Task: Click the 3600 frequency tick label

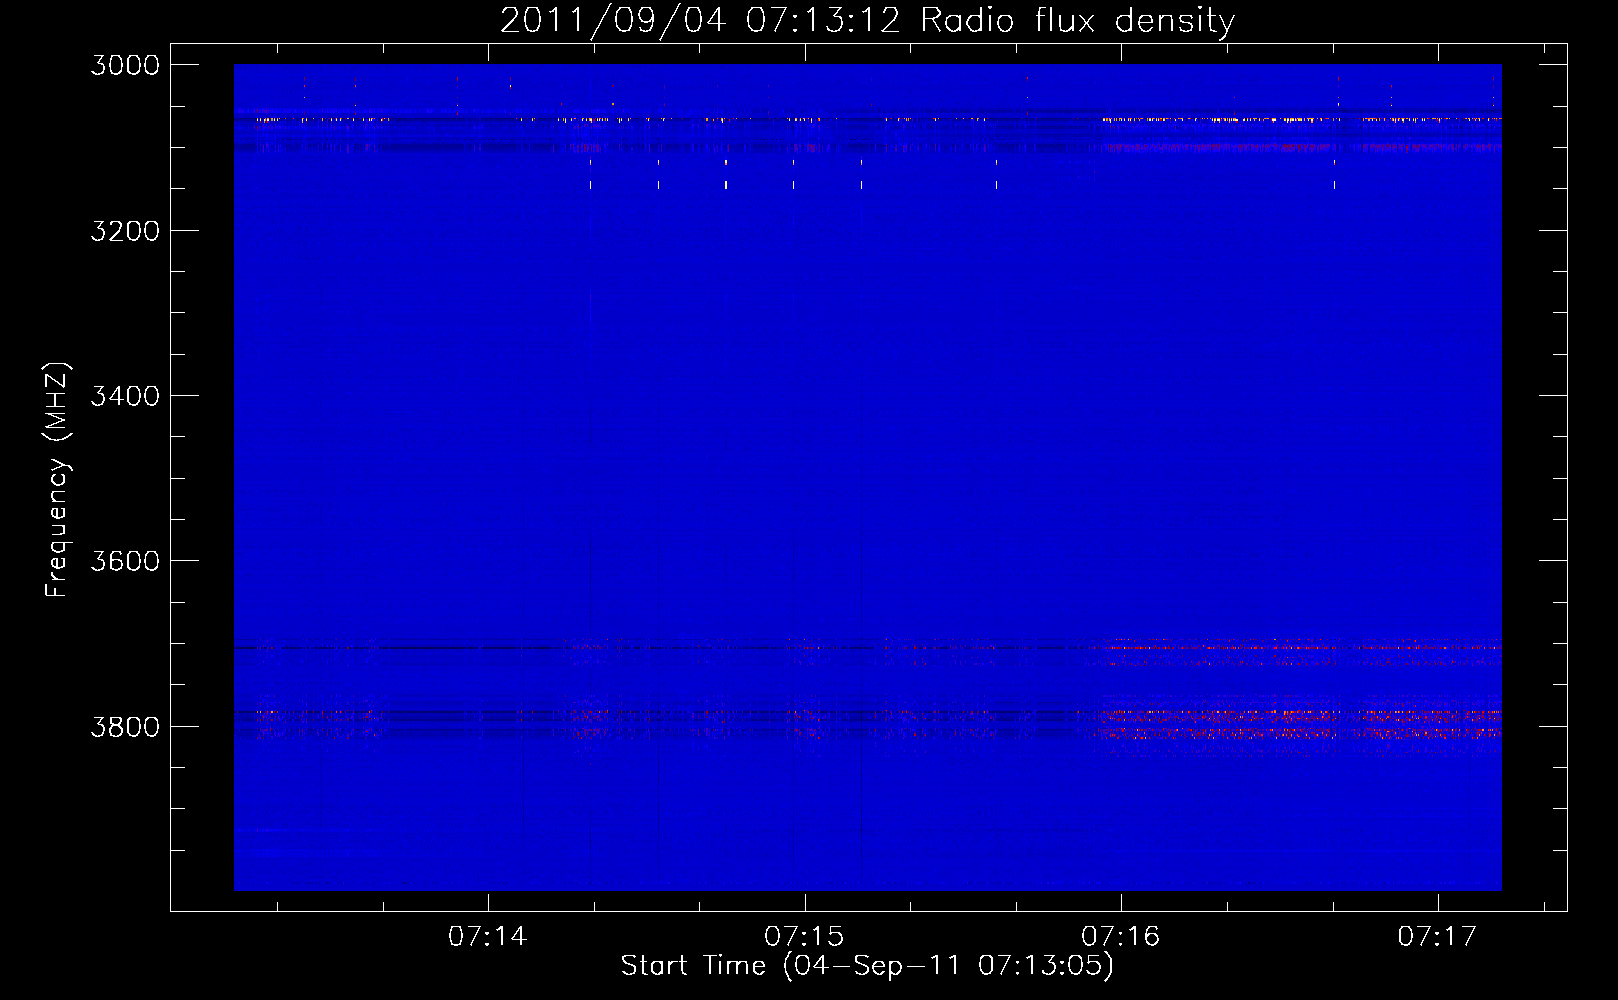Action: (125, 561)
